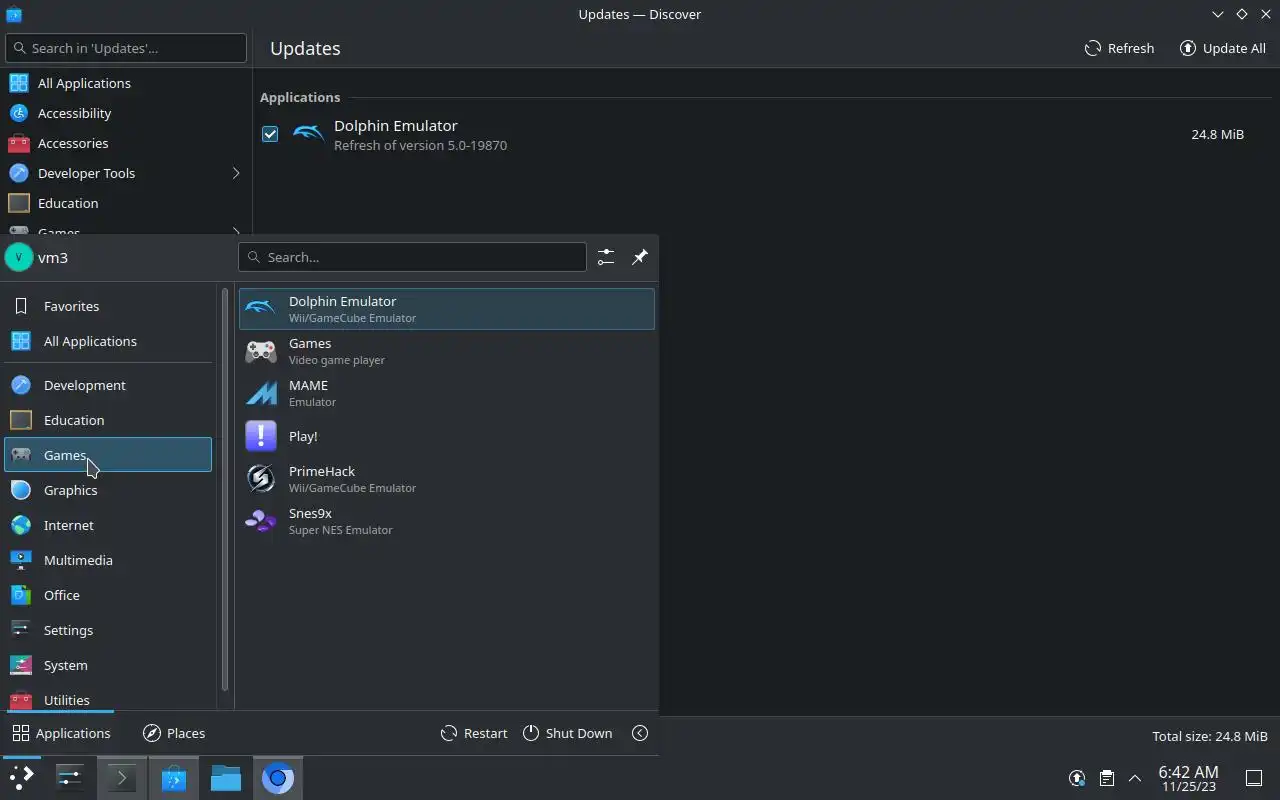This screenshot has width=1280, height=800.
Task: Click Update All in Discover
Action: coord(1223,48)
